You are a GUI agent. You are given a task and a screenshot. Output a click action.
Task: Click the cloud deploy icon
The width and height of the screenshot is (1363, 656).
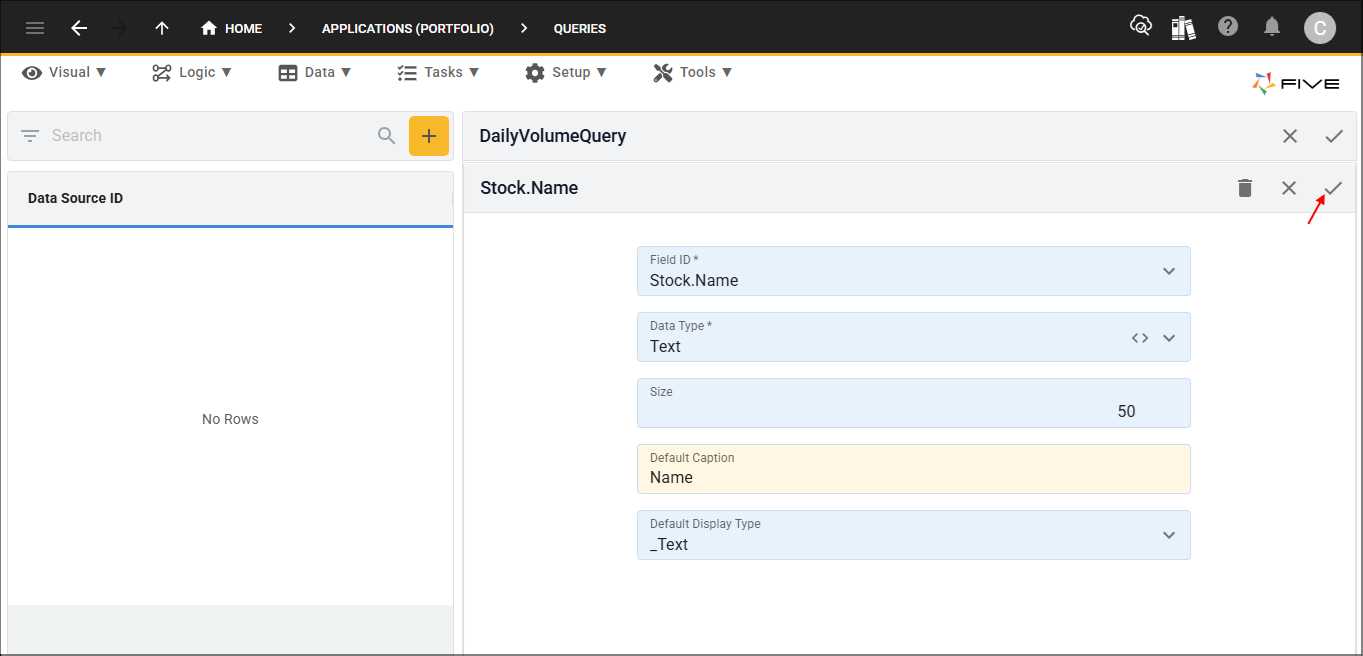tap(1141, 27)
